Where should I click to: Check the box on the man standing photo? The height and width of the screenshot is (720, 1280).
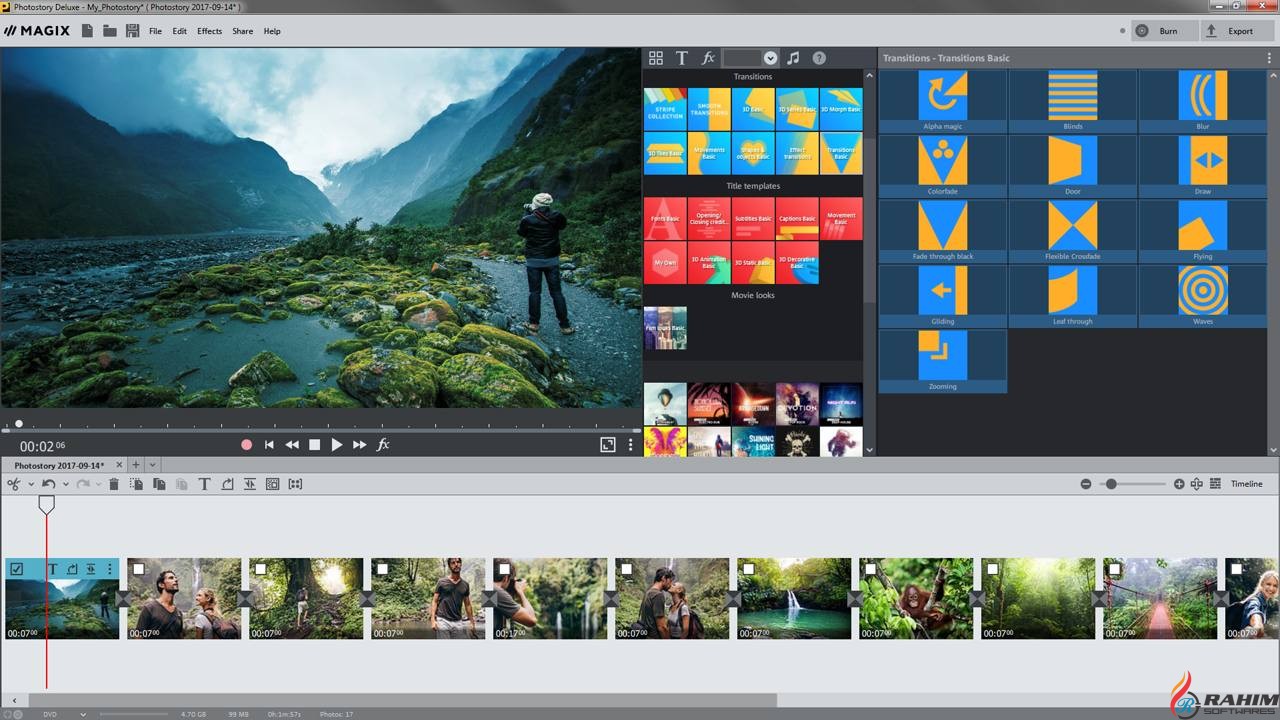[383, 569]
